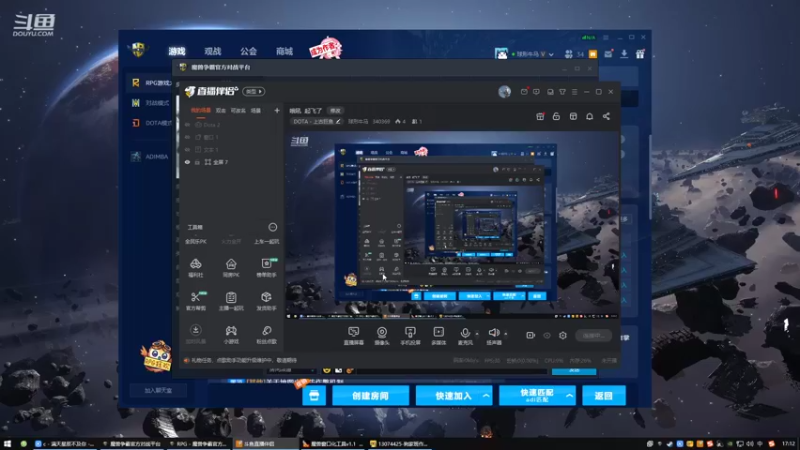Open the notification bell above the preview
Screen dimensions: 800x450
point(589,116)
